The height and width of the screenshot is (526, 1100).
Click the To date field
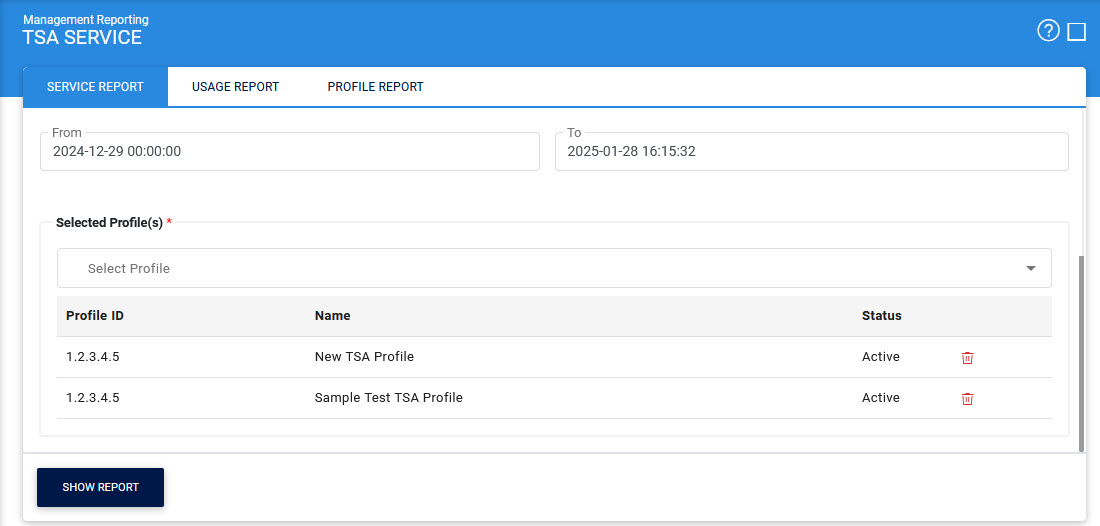pos(811,152)
